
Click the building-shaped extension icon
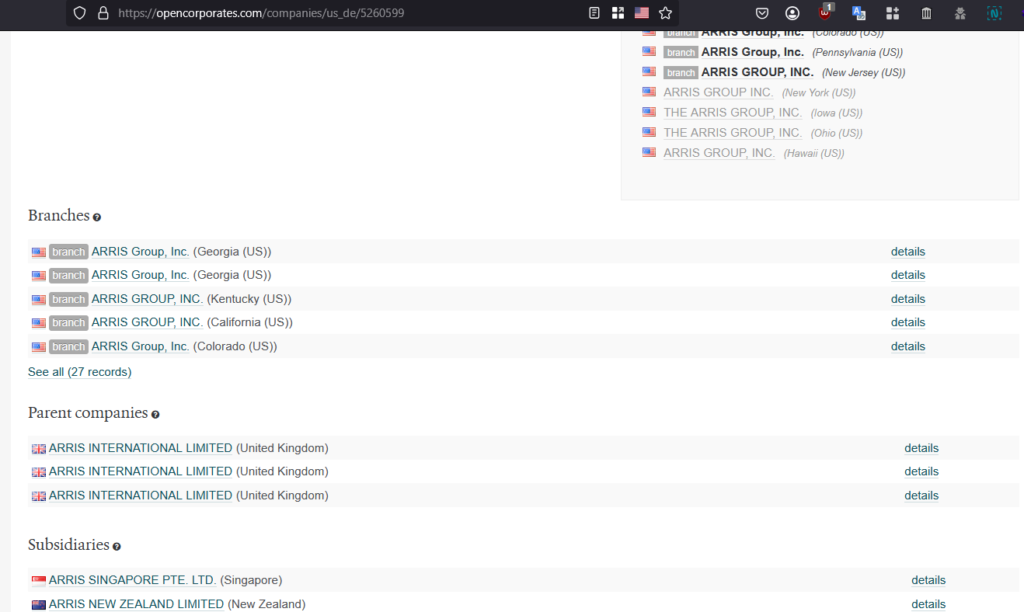tap(926, 13)
